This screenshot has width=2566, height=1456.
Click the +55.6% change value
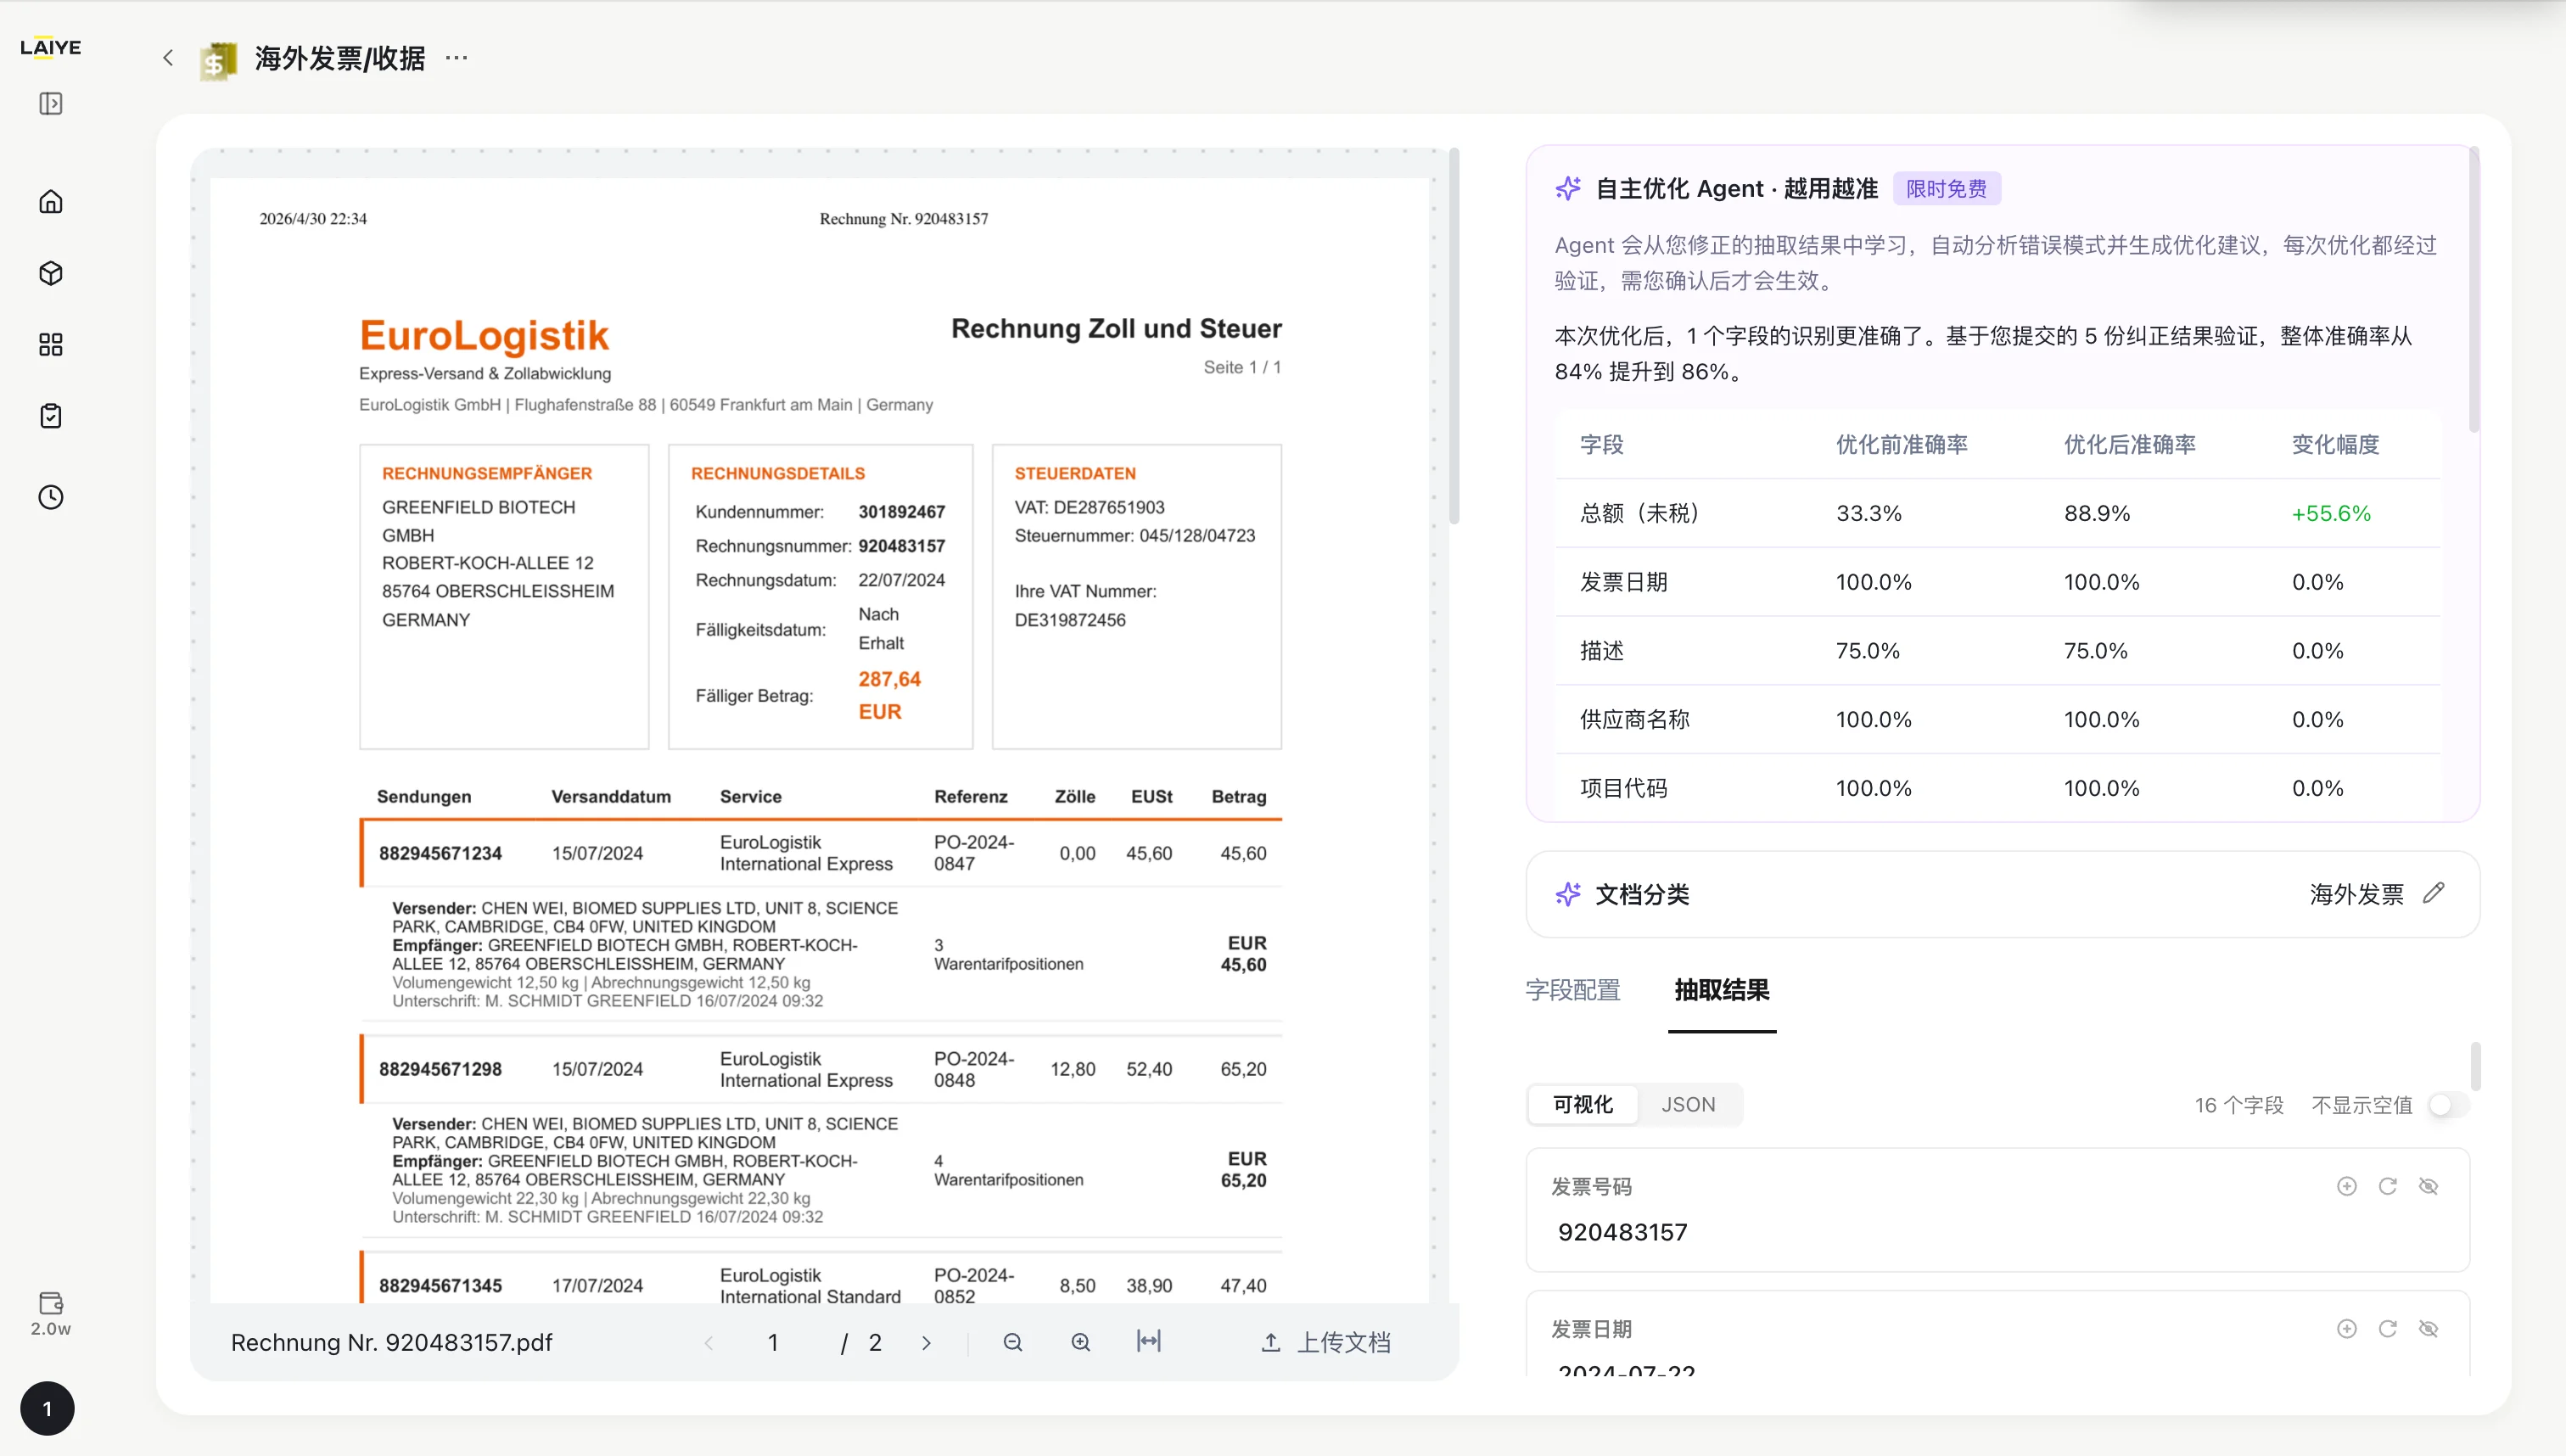2331,513
